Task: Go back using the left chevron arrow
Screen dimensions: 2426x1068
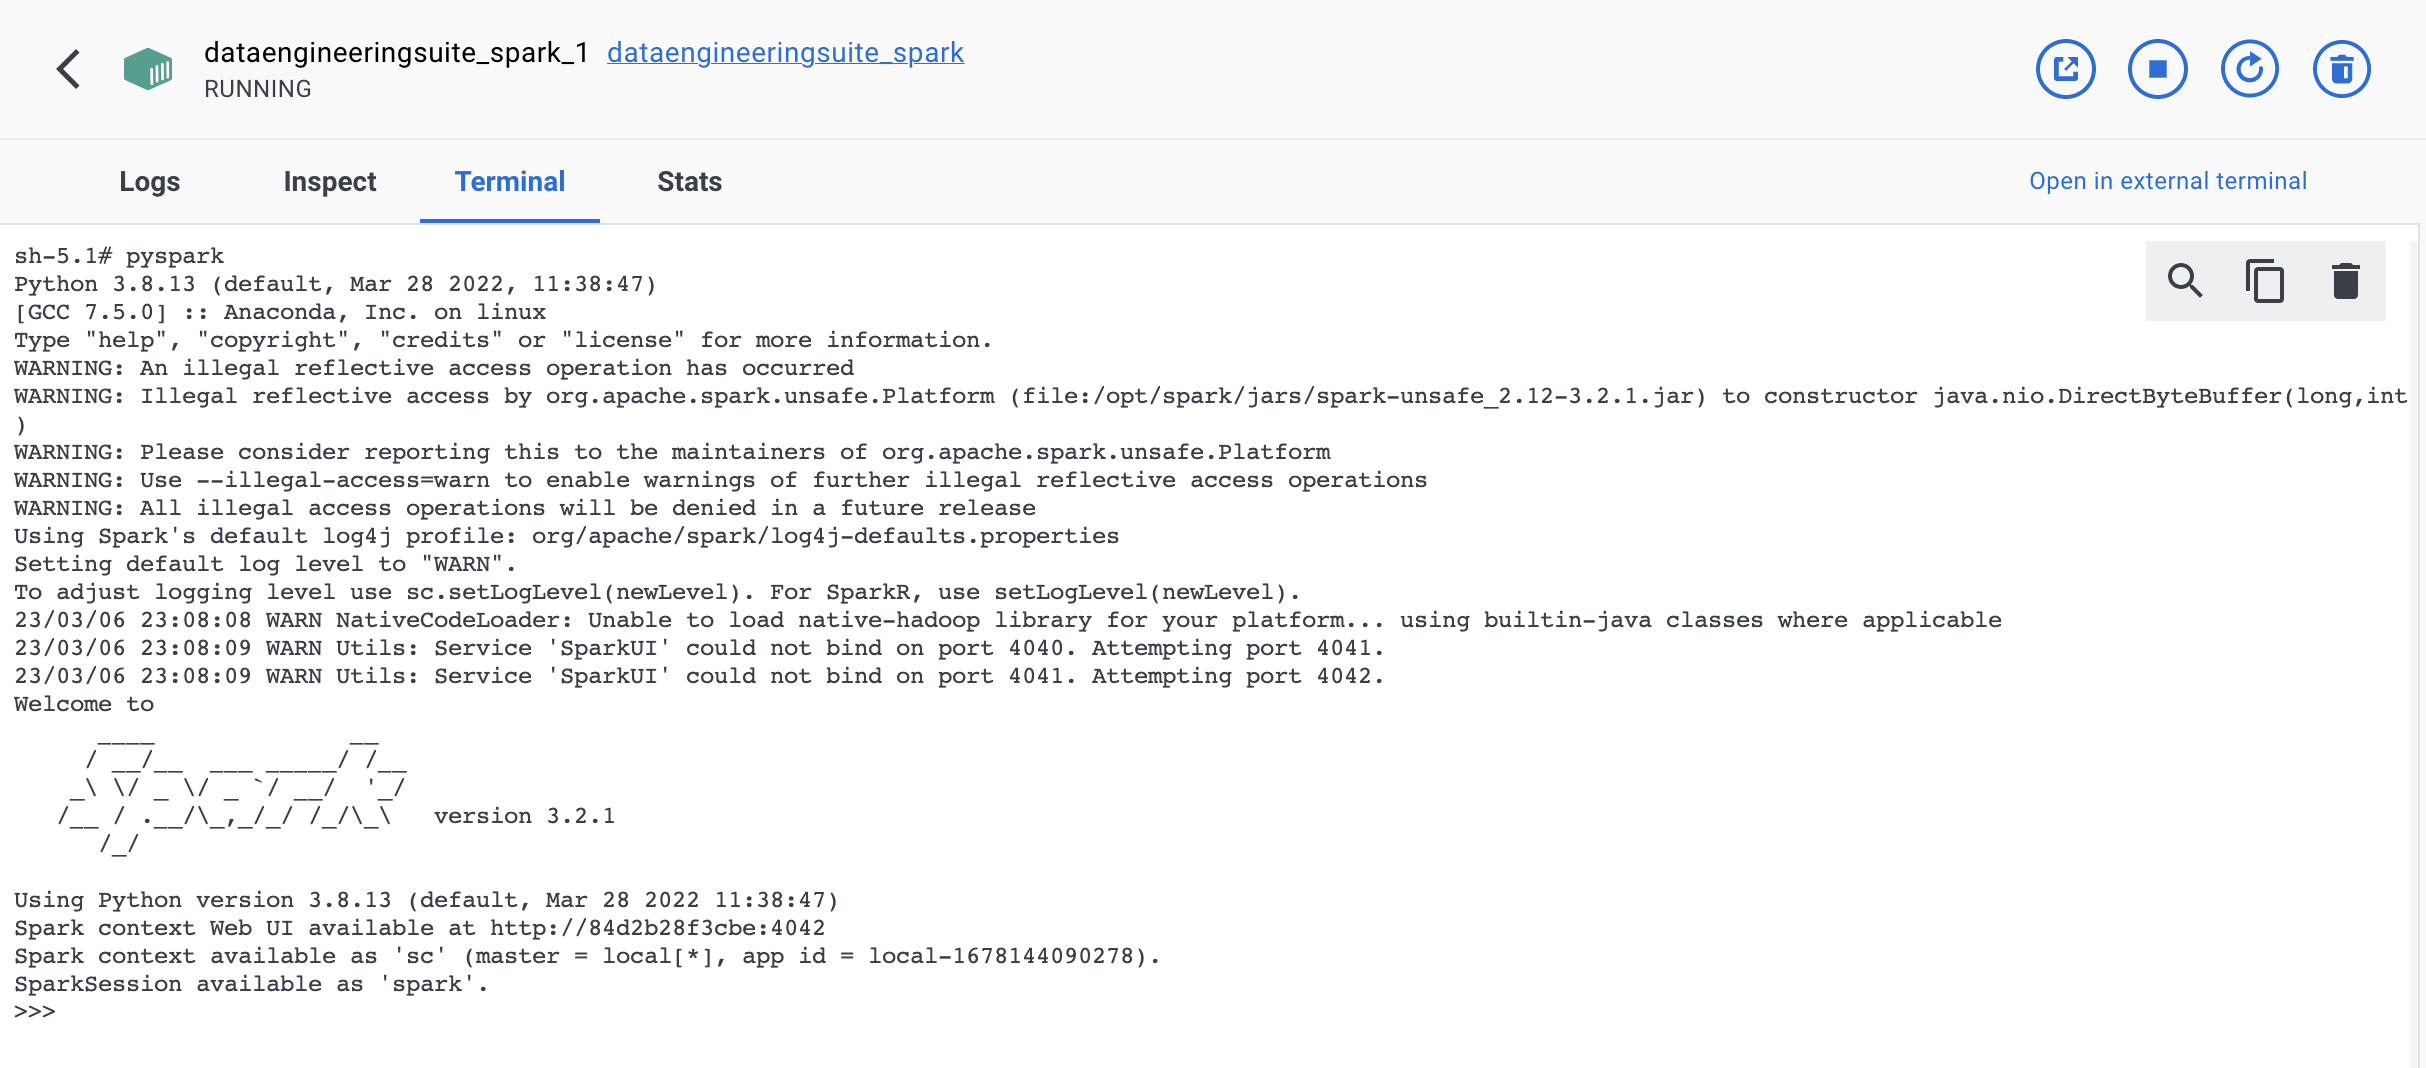Action: click(68, 69)
